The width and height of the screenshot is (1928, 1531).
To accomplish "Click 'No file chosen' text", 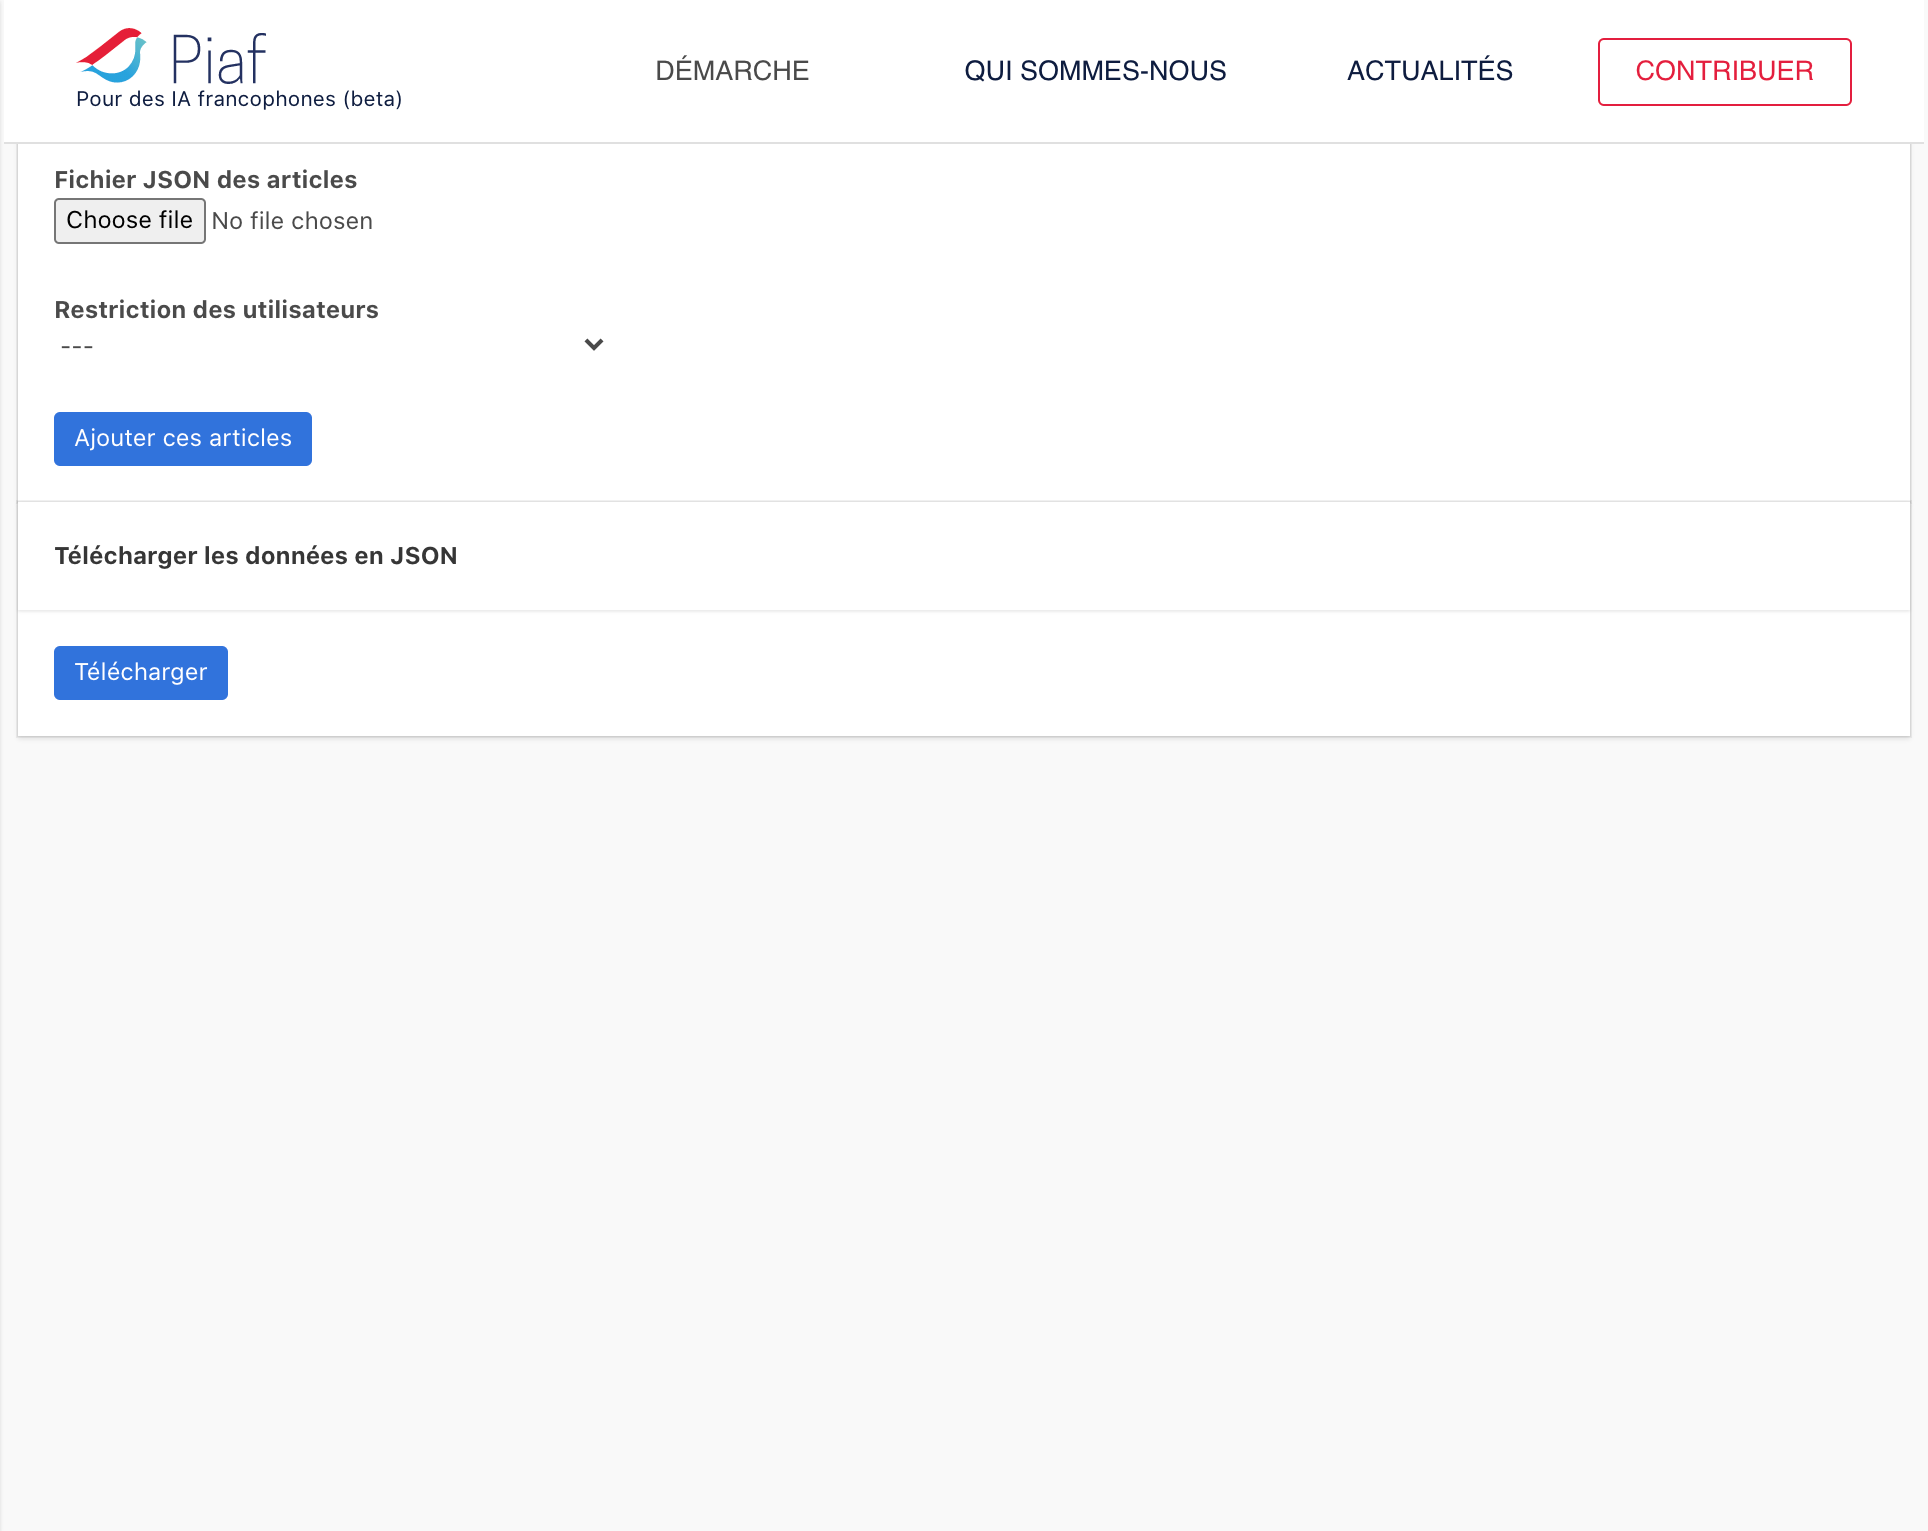I will click(292, 221).
